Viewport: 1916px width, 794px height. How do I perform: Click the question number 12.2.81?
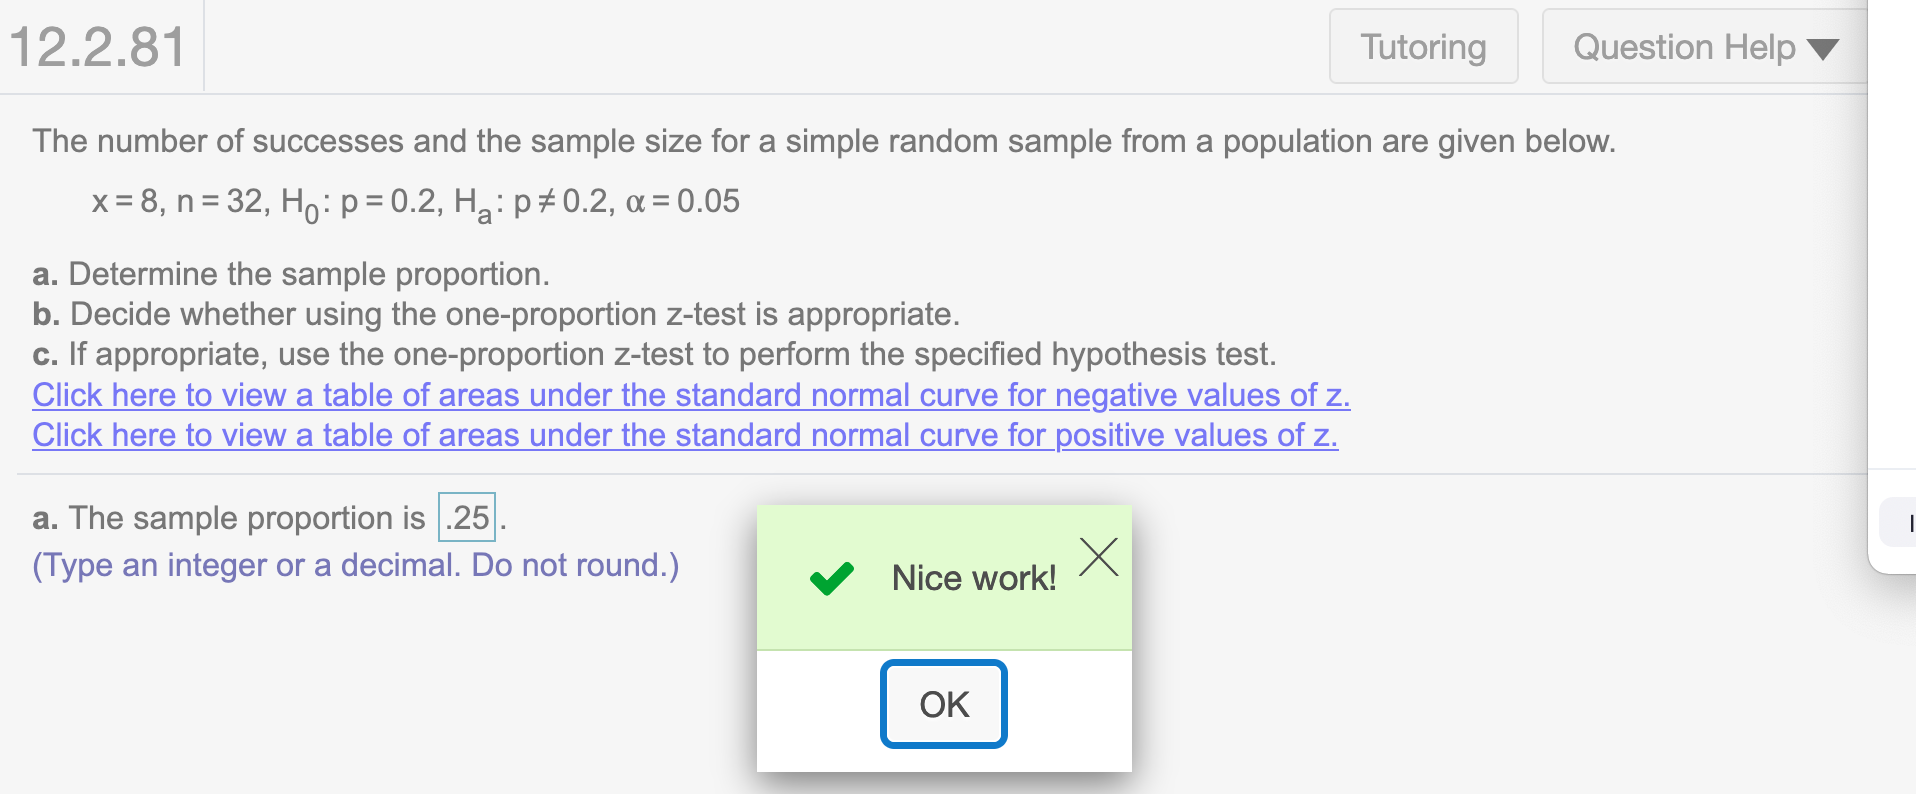click(x=98, y=47)
